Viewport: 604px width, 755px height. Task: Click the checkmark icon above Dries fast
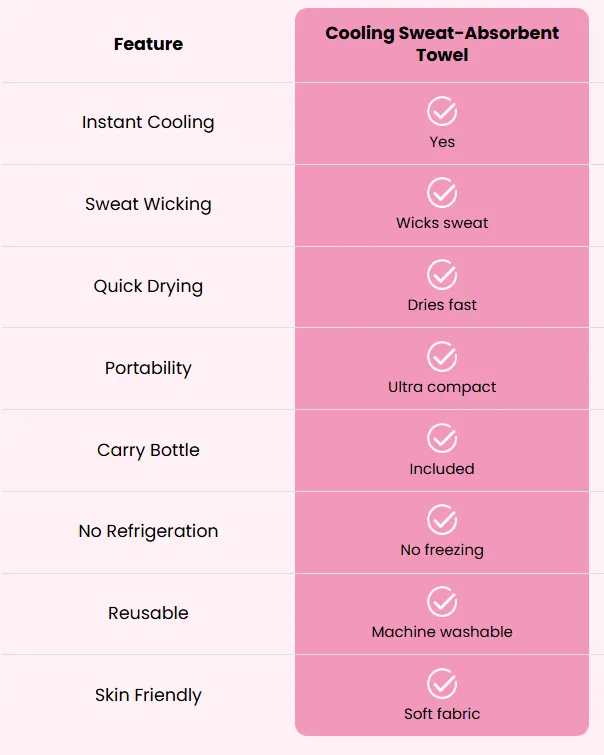coord(442,274)
